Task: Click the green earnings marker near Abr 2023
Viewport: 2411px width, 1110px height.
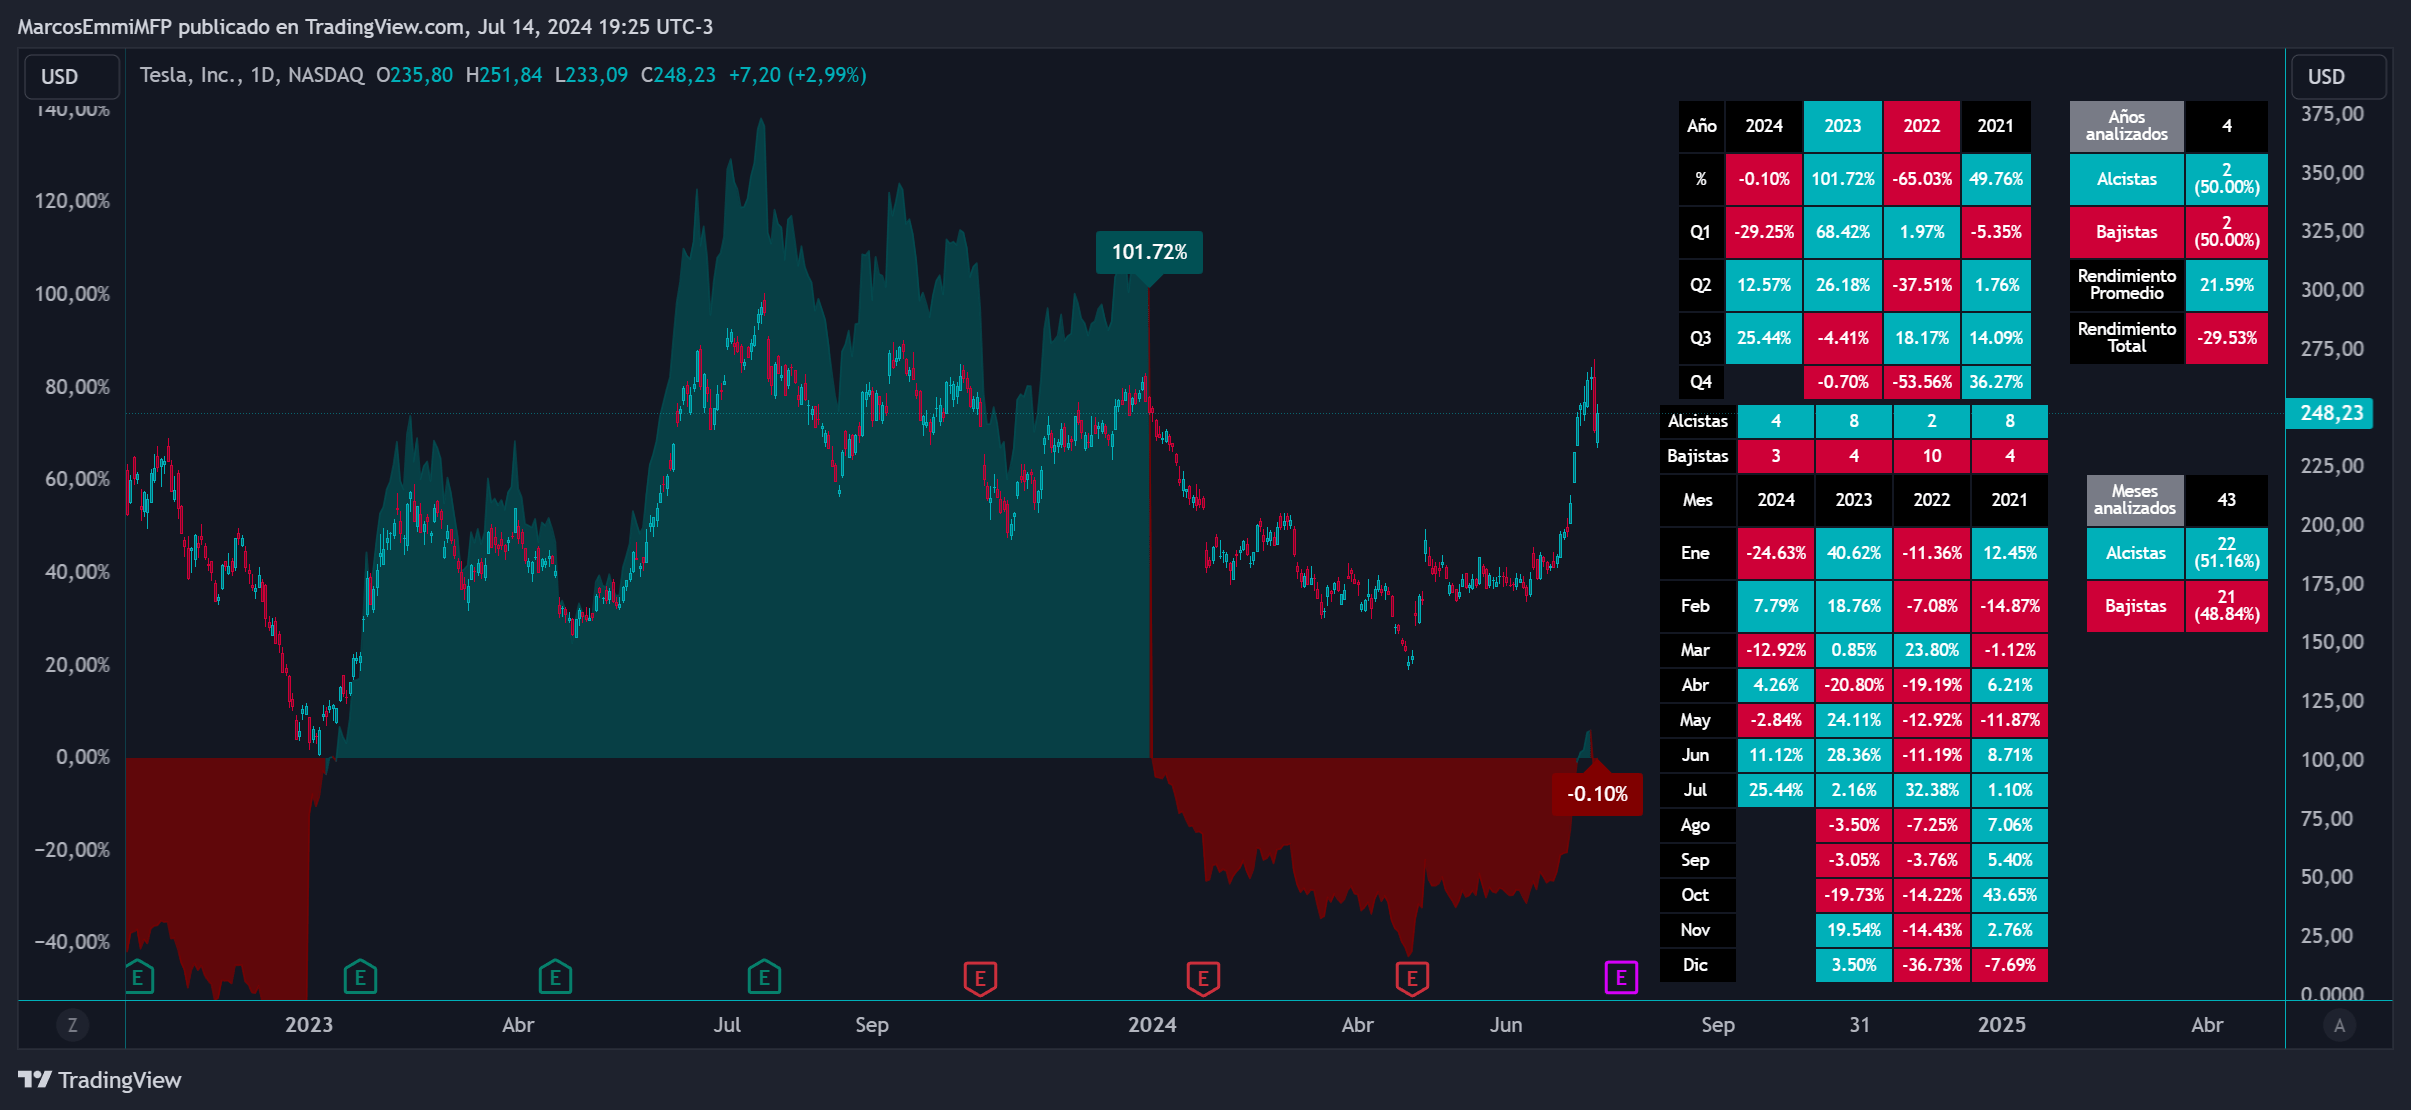Action: [555, 977]
